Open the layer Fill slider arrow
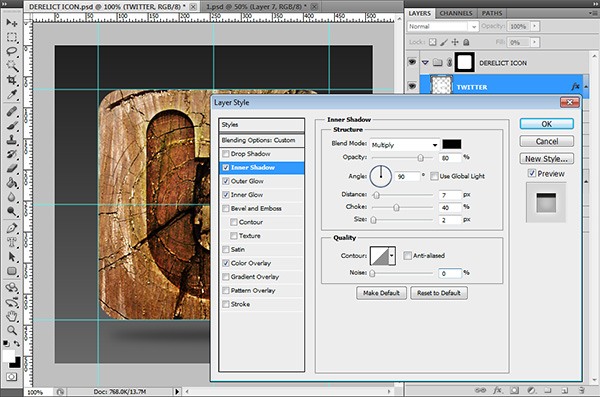The image size is (600, 397). 535,42
